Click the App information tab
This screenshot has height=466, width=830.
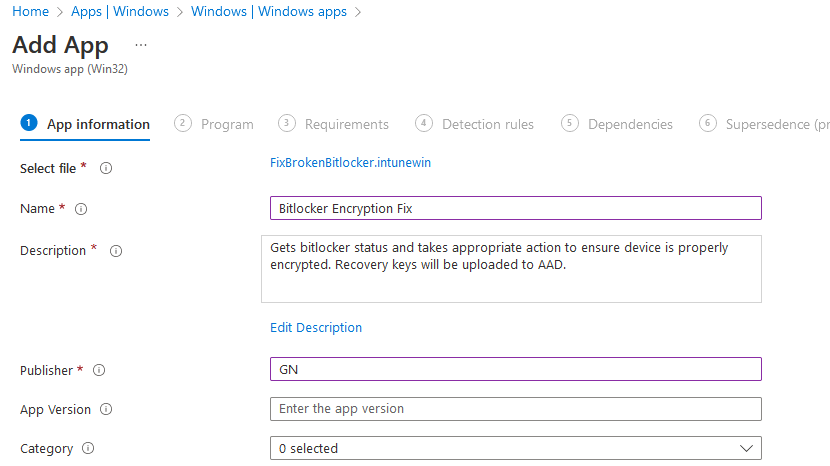click(85, 124)
